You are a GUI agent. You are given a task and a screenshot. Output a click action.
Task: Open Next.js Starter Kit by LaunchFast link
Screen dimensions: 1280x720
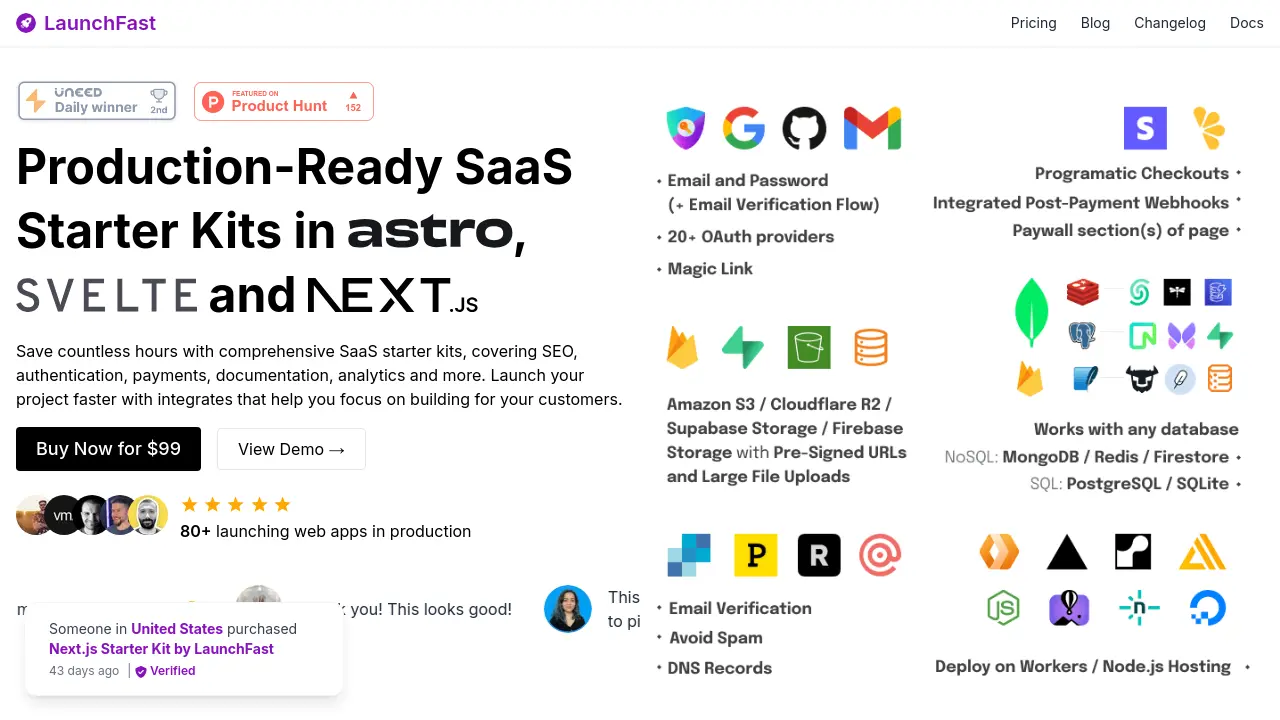click(161, 649)
